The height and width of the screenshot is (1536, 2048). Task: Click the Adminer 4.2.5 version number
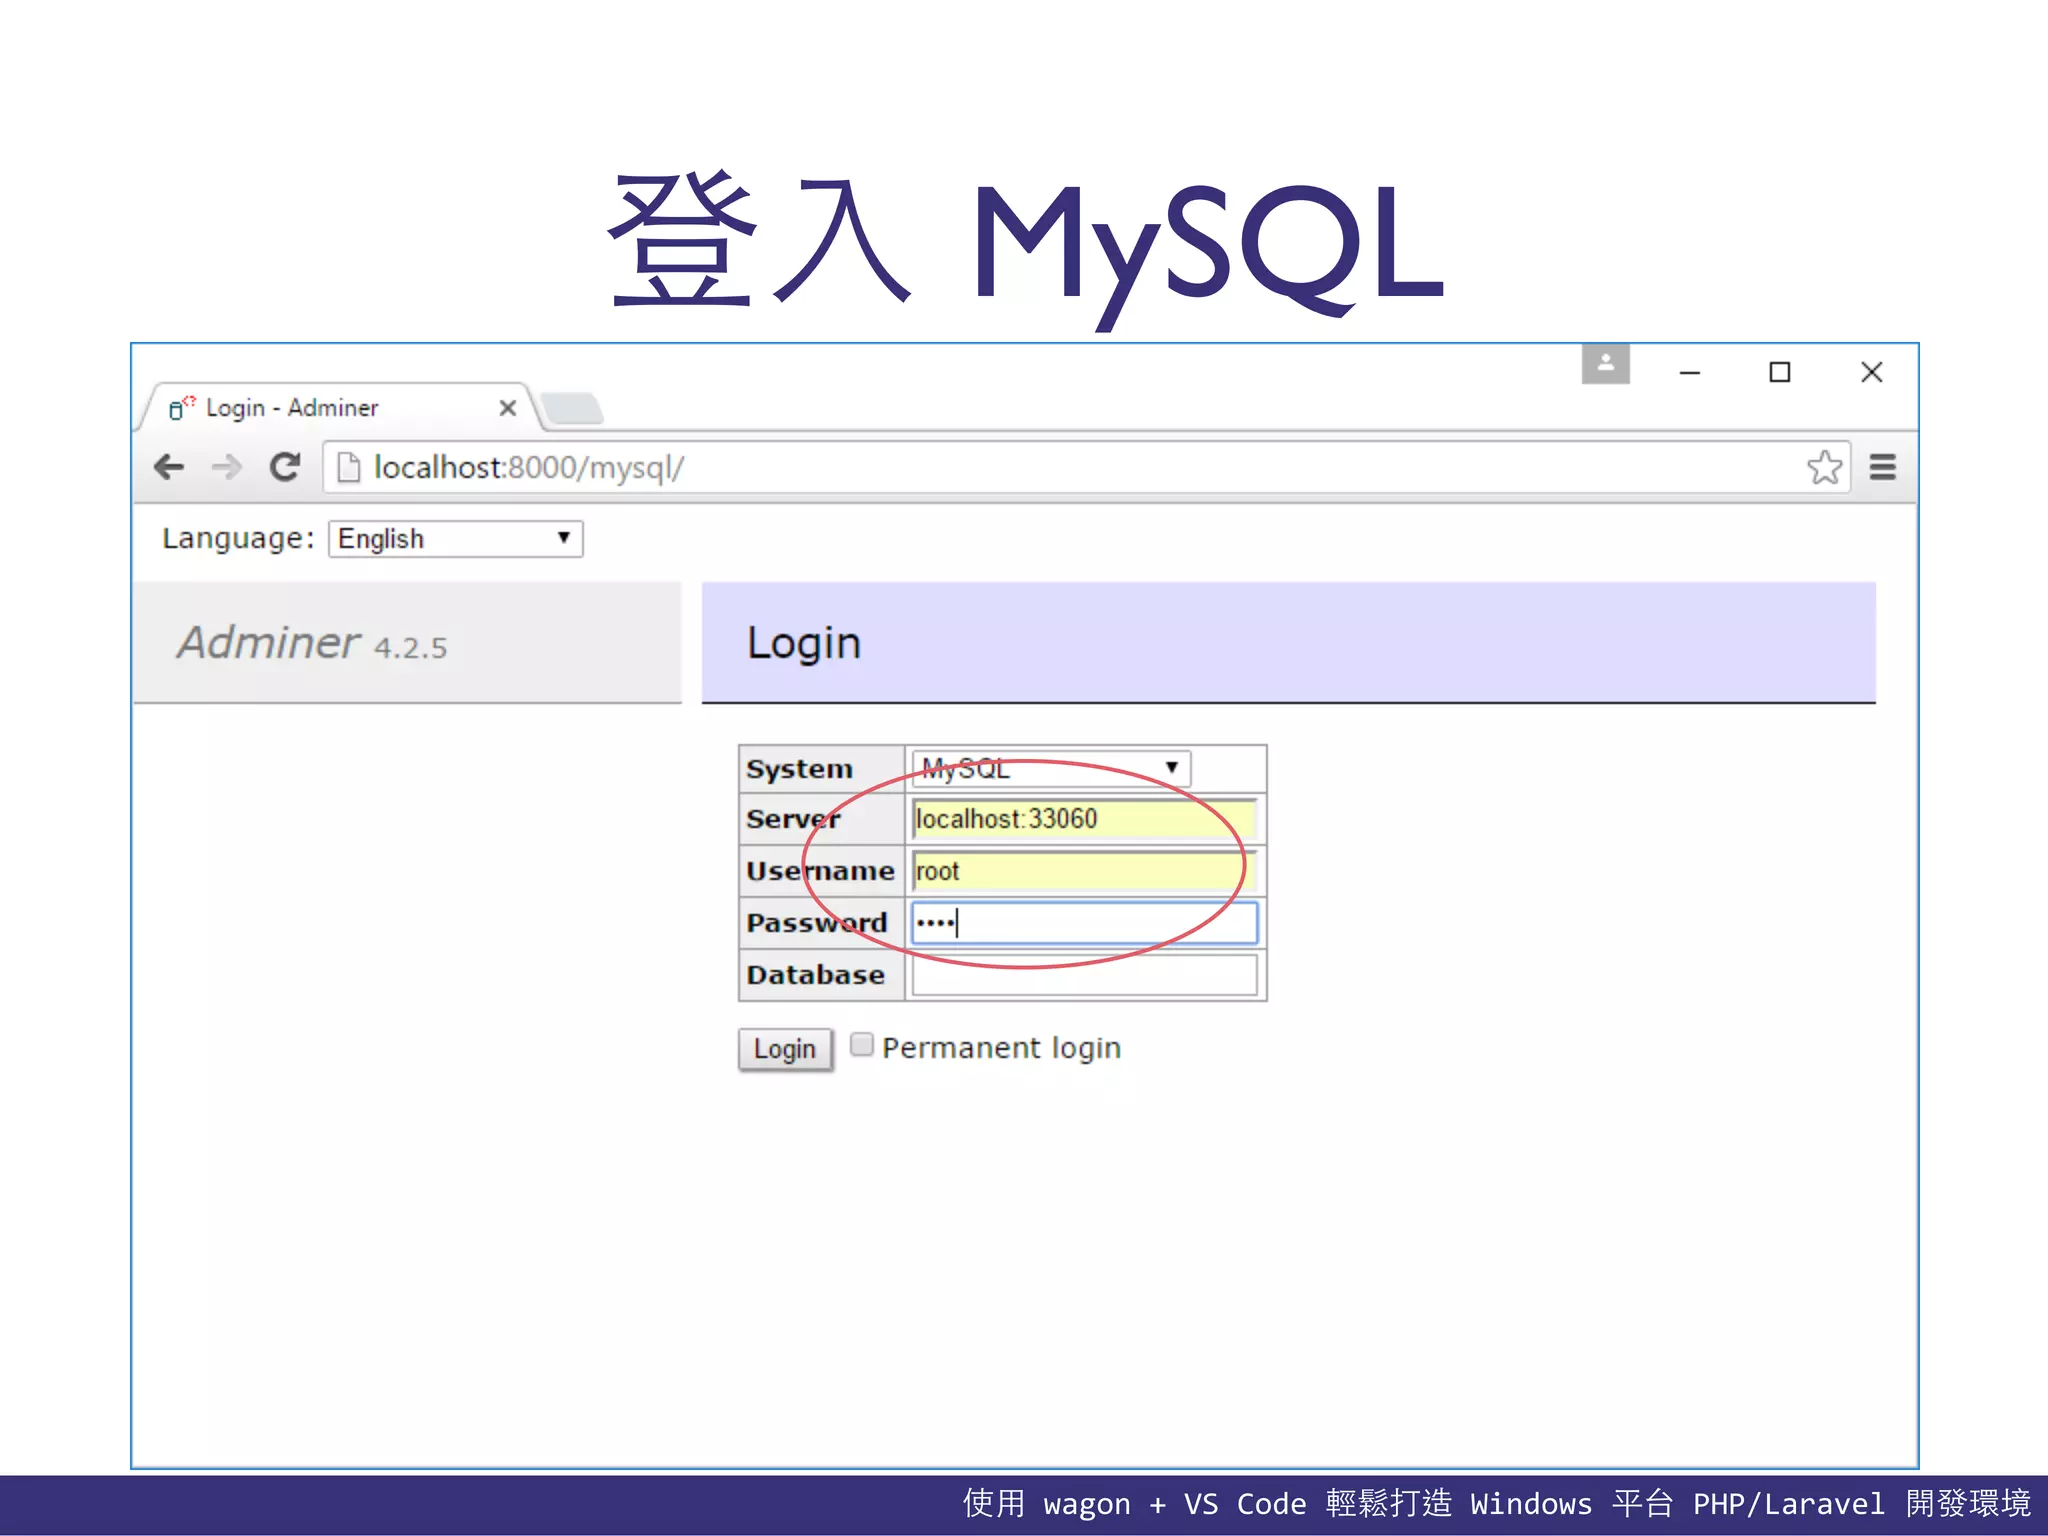(410, 648)
